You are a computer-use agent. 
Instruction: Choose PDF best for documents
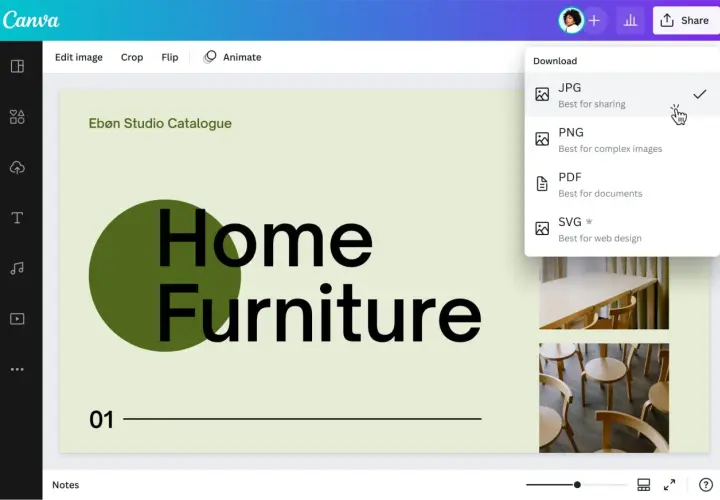pyautogui.click(x=622, y=184)
